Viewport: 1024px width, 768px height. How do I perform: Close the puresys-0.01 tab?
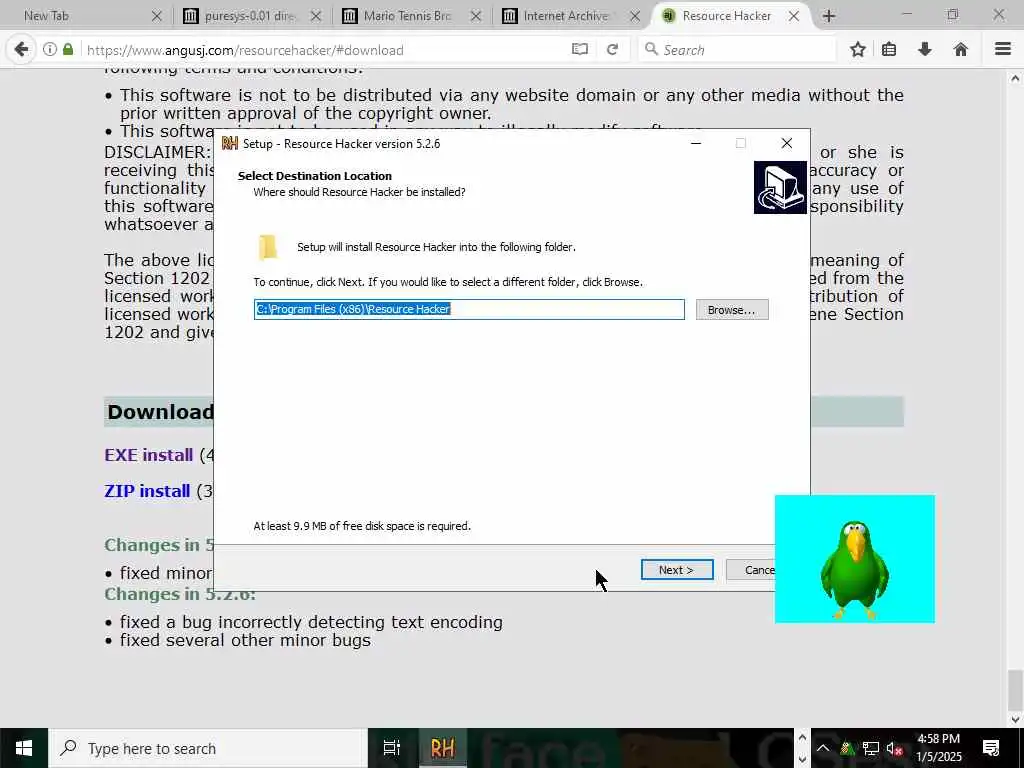tap(315, 16)
